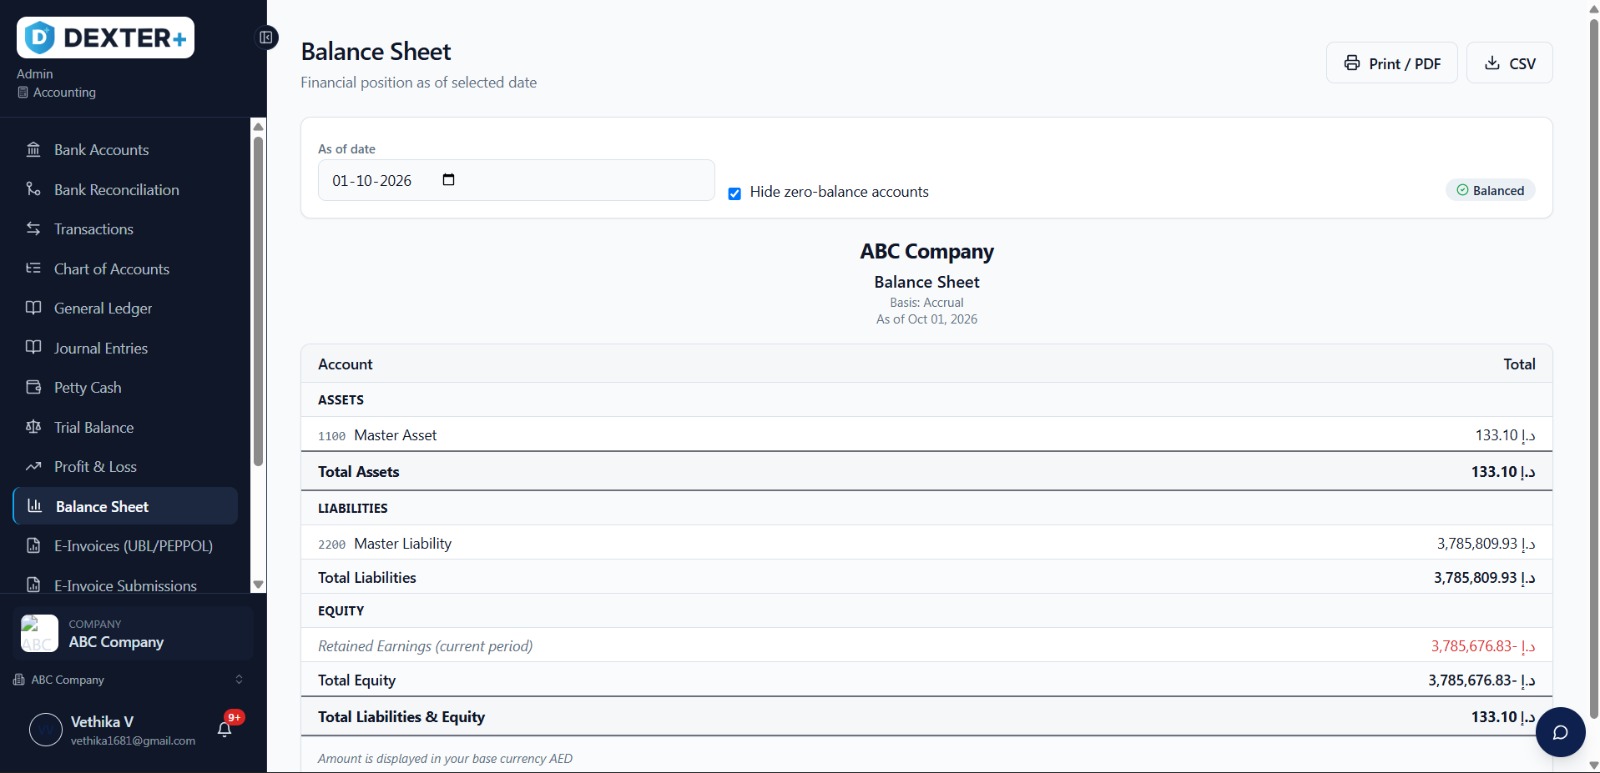Click Retained Earnings (current period) row
This screenshot has width=1600, height=773.
tap(926, 646)
